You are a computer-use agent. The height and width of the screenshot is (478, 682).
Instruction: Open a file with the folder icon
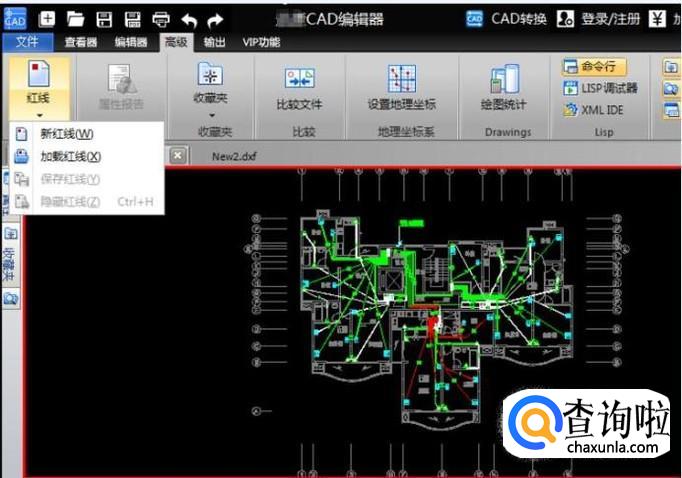pos(76,19)
